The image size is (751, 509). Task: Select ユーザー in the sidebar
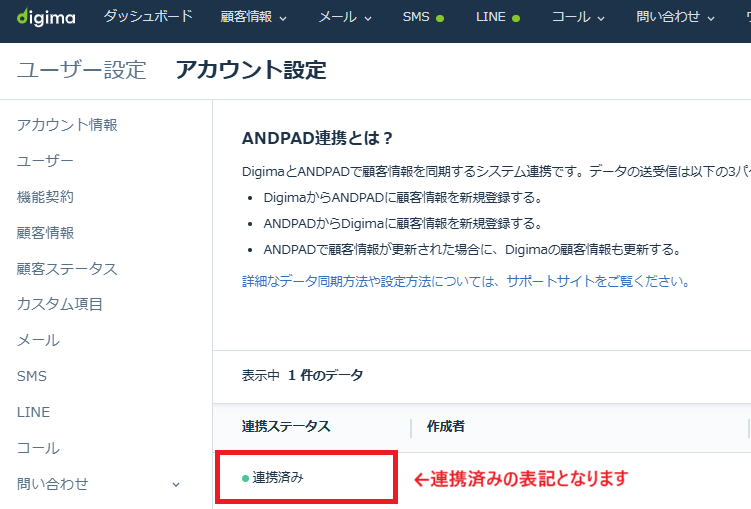[45, 160]
